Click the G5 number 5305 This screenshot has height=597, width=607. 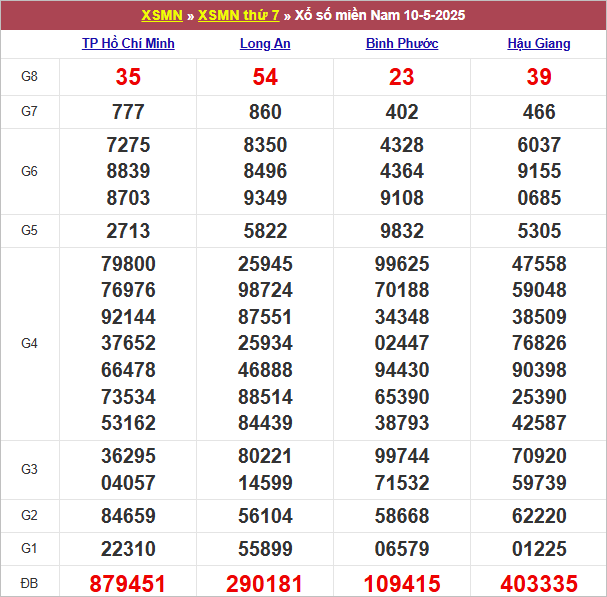click(x=539, y=231)
